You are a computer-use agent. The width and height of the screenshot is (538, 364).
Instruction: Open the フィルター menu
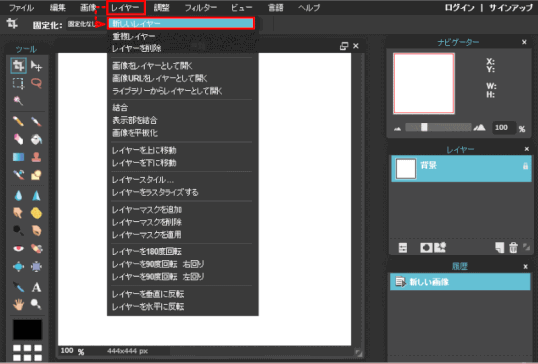201,8
